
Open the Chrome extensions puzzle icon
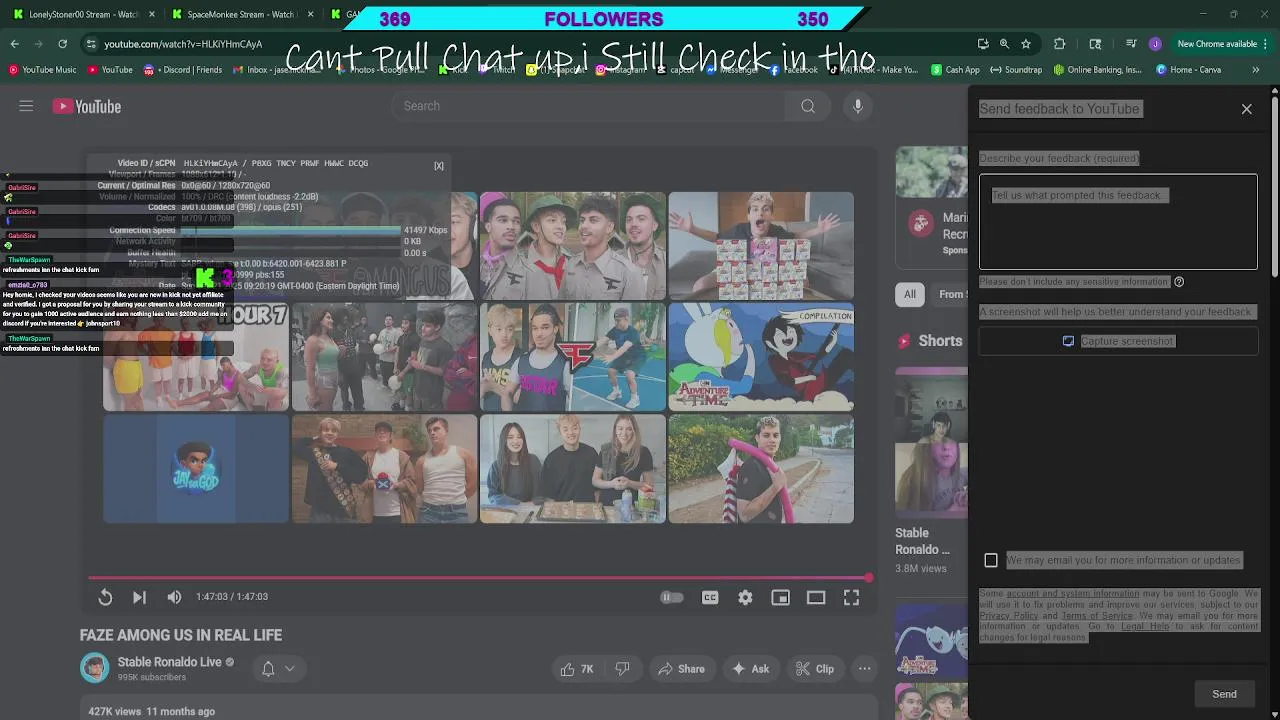(1060, 44)
